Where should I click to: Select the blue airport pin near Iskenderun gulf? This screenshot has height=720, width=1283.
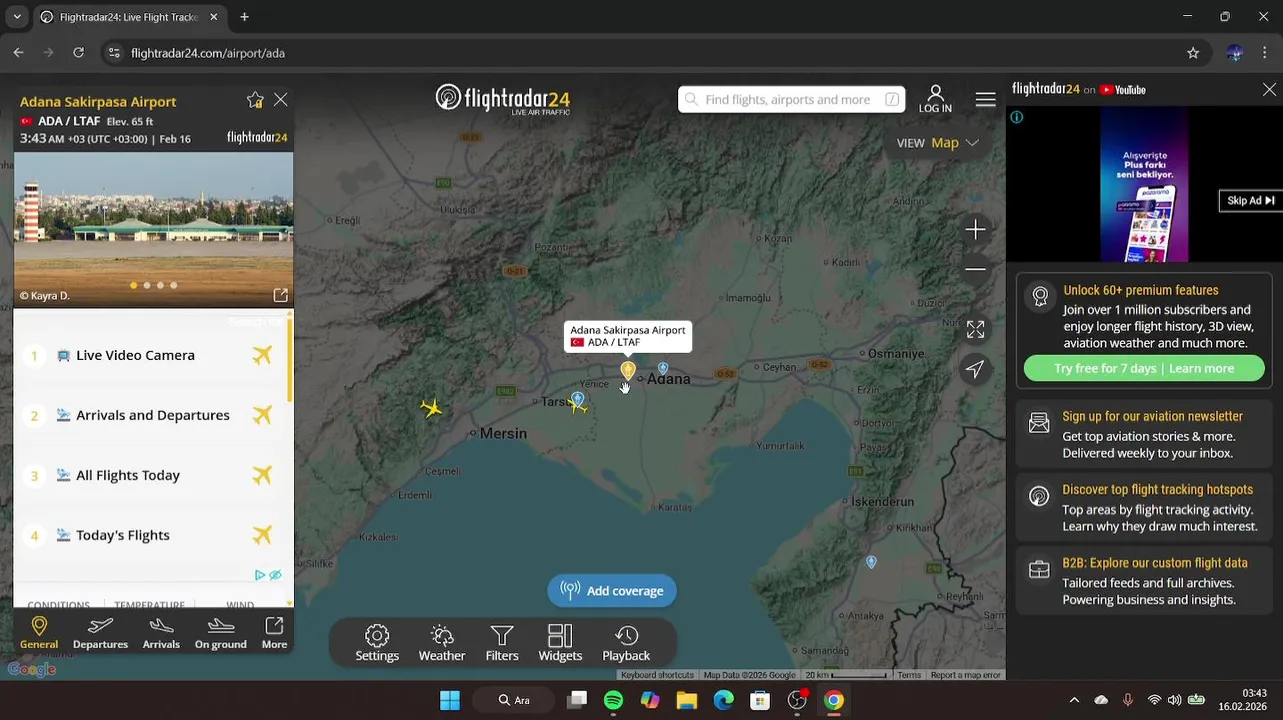point(871,562)
